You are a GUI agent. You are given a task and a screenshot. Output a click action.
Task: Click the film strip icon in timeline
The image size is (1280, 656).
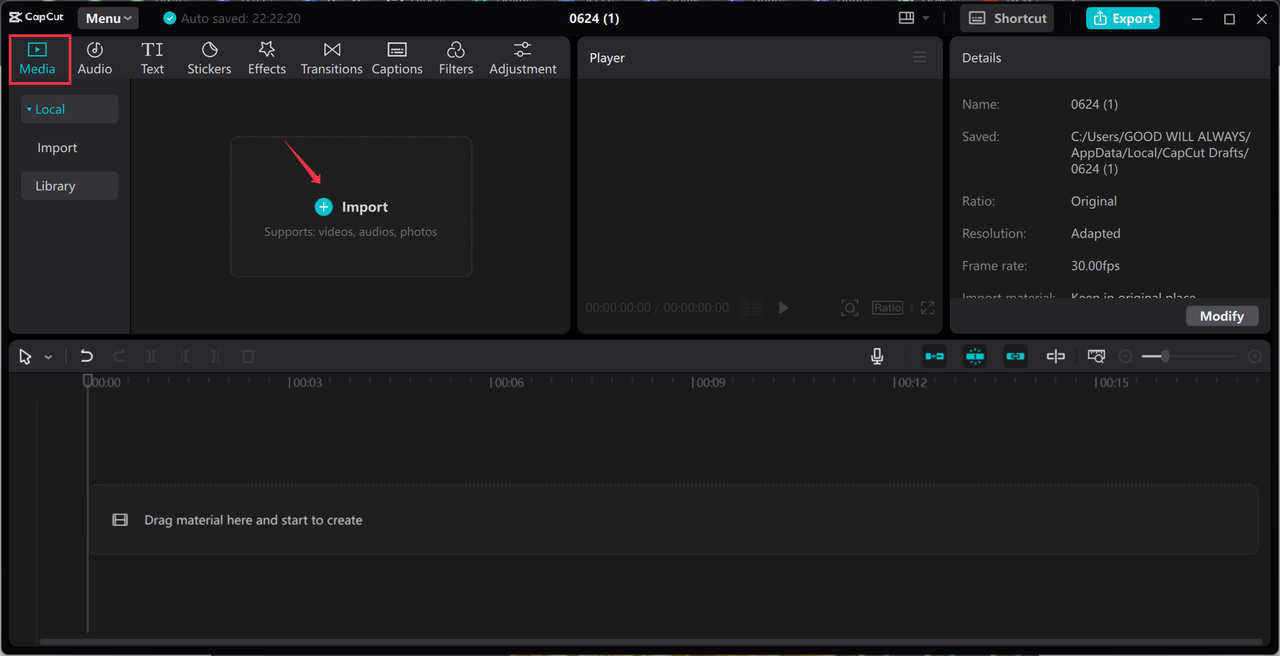(120, 520)
